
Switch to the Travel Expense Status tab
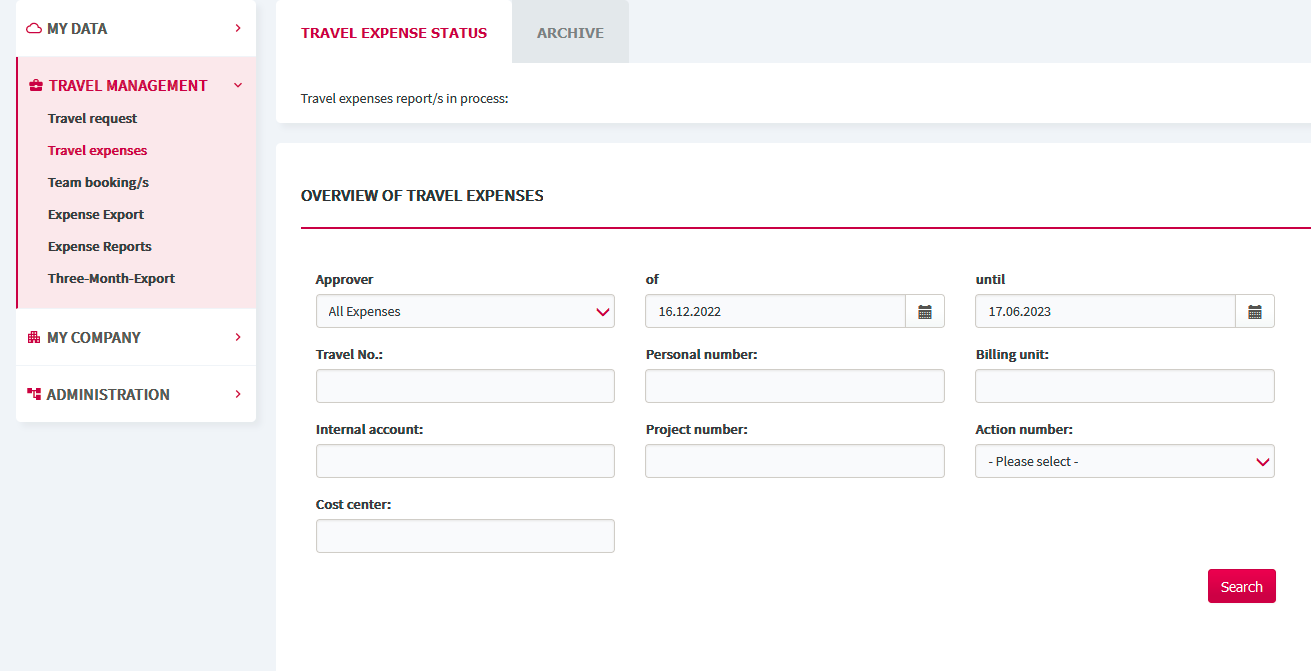(x=394, y=32)
